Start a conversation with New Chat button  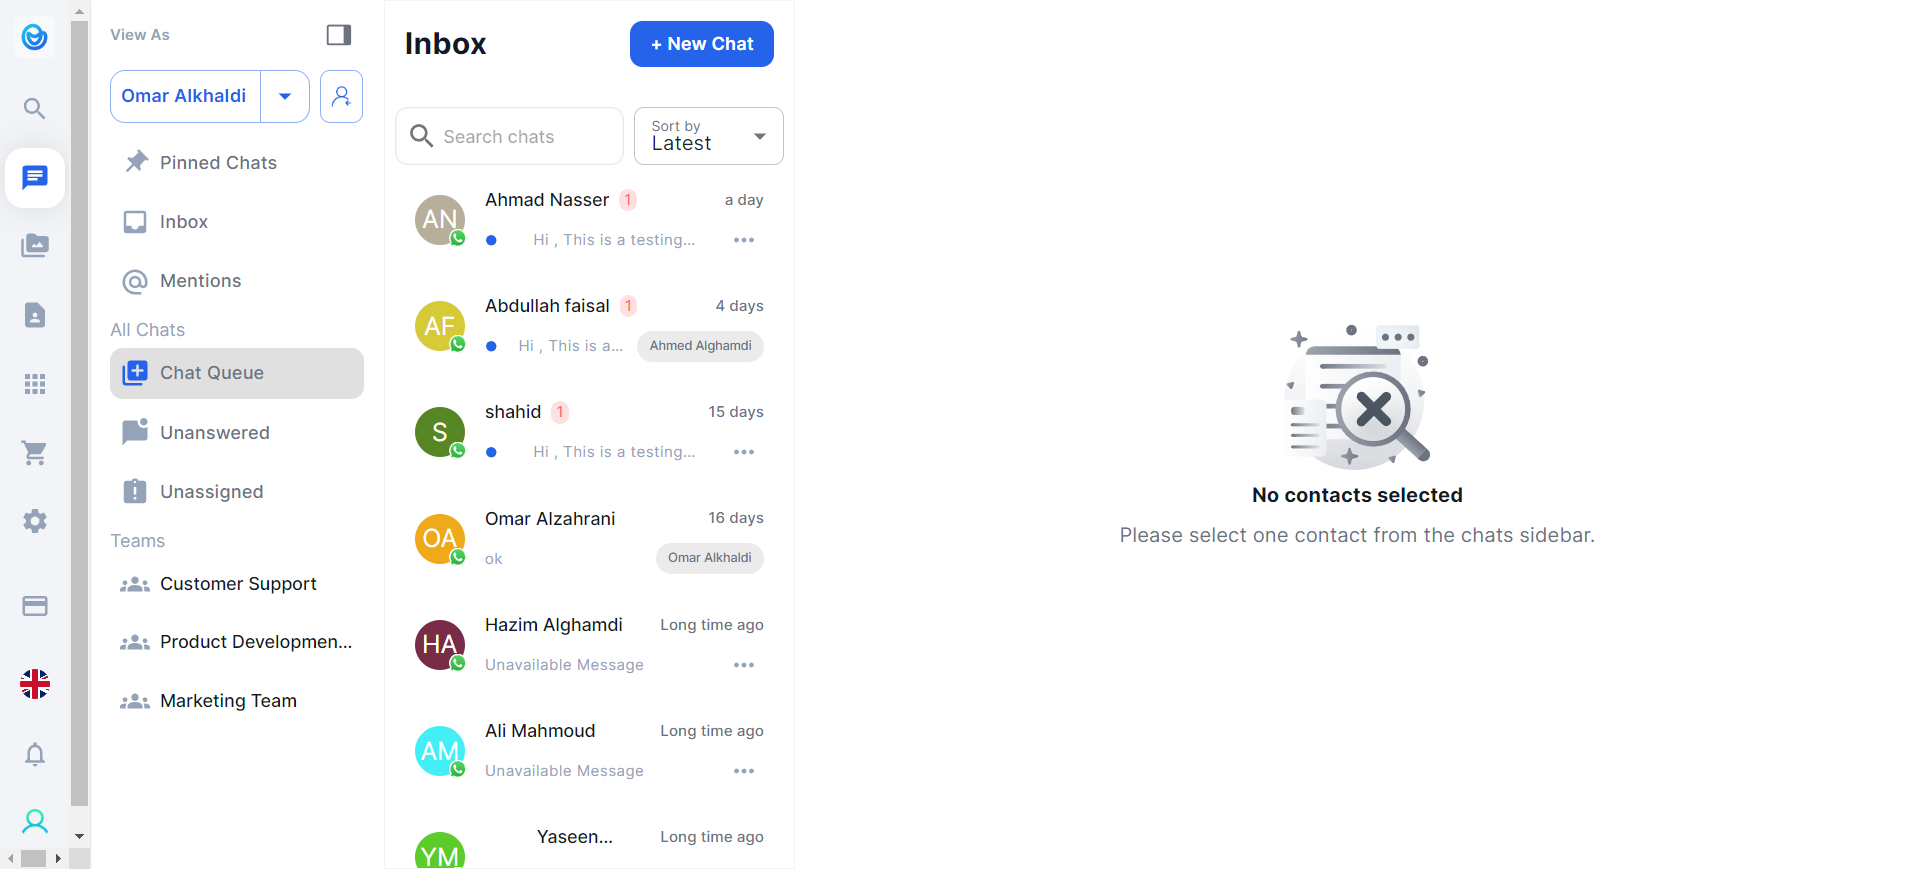(x=701, y=44)
